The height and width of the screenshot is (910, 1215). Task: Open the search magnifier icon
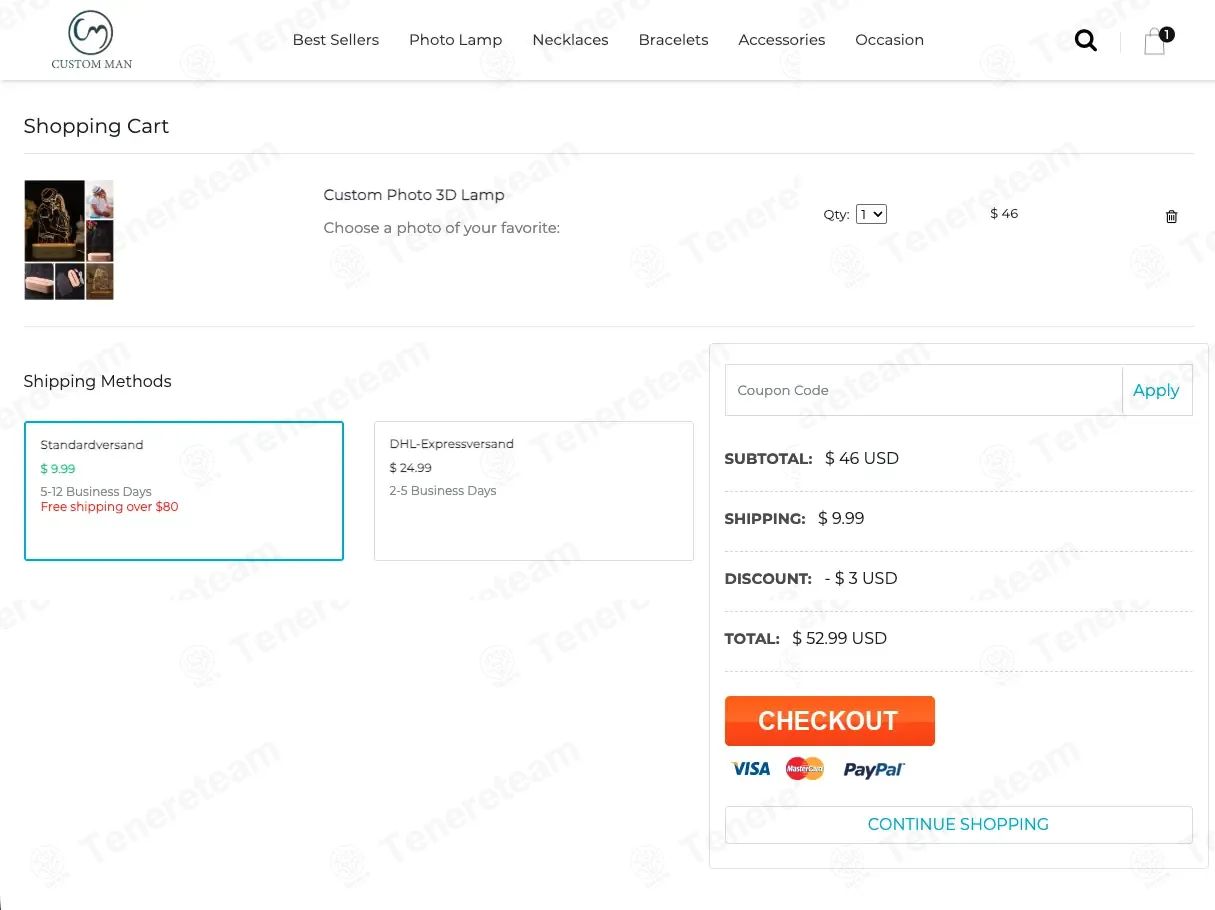pos(1085,41)
